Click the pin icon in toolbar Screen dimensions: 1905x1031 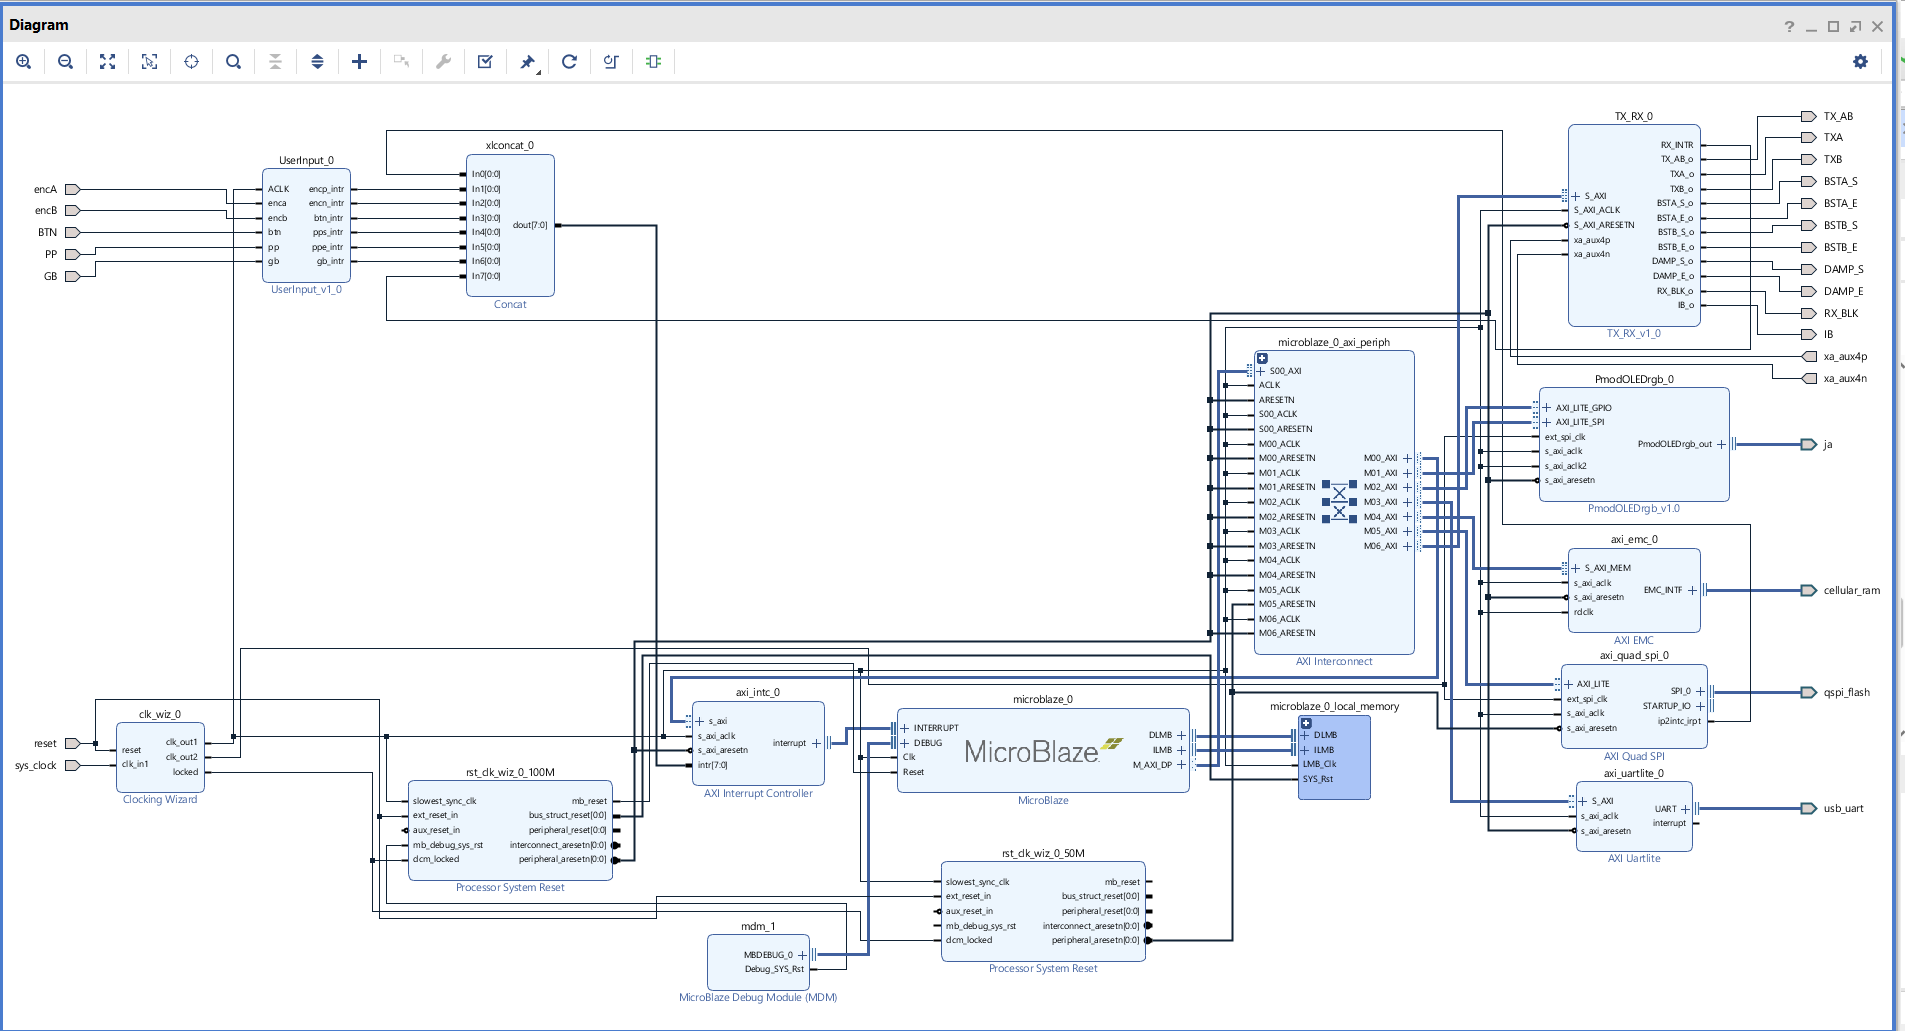tap(527, 62)
